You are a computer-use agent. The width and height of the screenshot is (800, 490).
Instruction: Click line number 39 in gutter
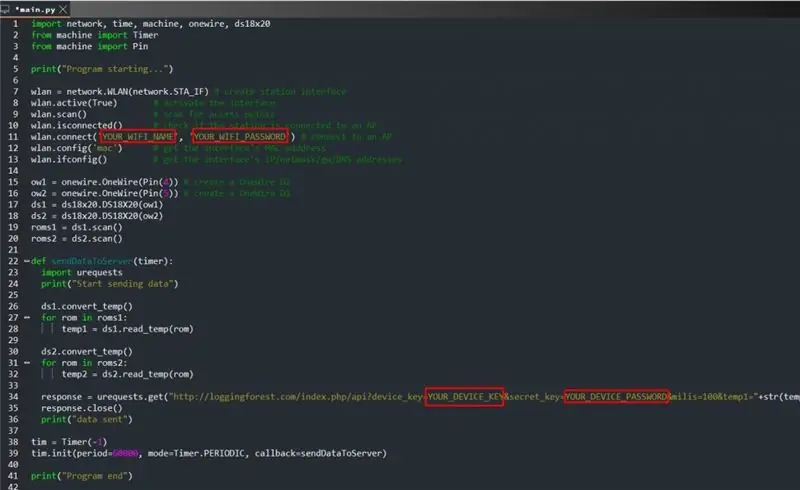click(13, 453)
